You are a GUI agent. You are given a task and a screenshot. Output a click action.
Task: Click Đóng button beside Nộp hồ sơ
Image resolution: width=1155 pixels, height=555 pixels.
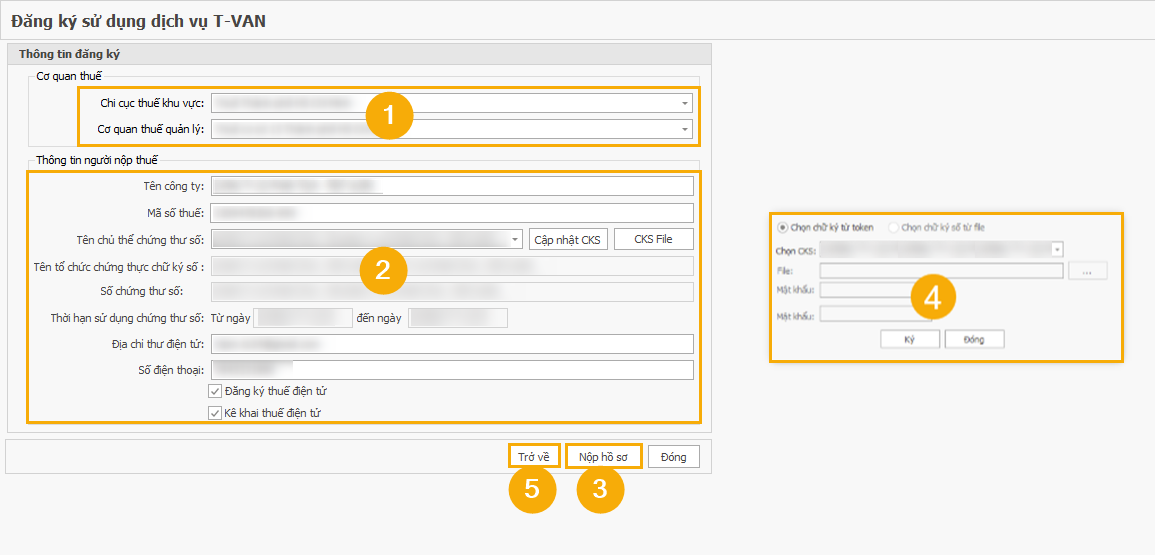pos(674,457)
